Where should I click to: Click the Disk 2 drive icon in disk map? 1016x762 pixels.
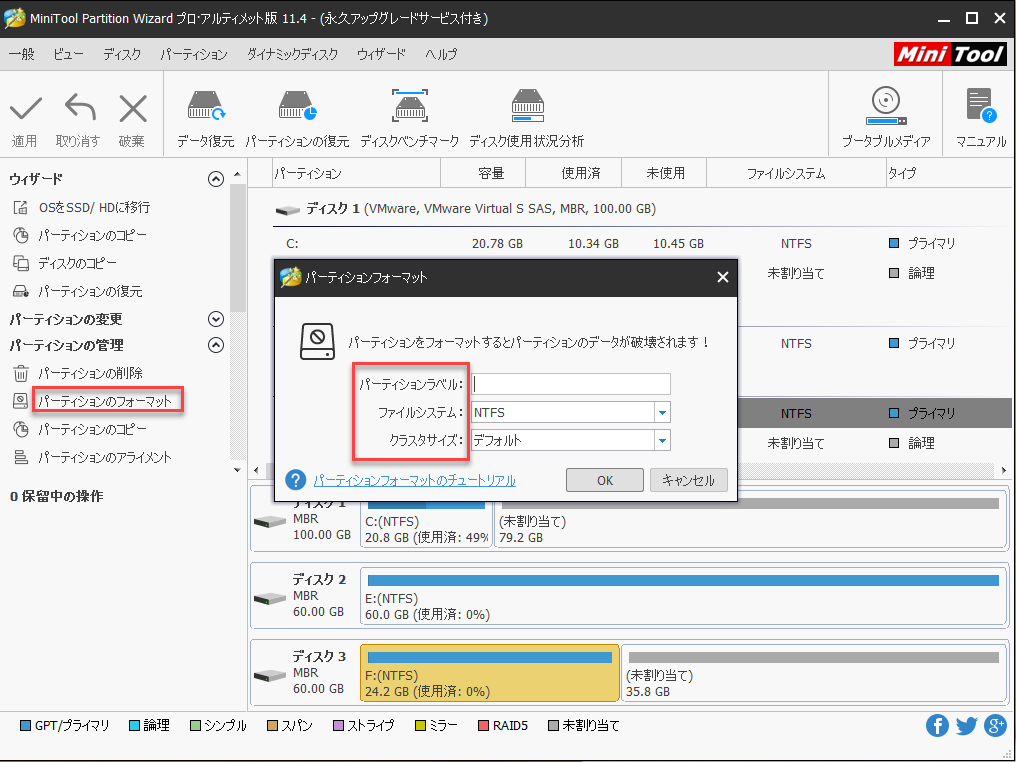(x=270, y=599)
